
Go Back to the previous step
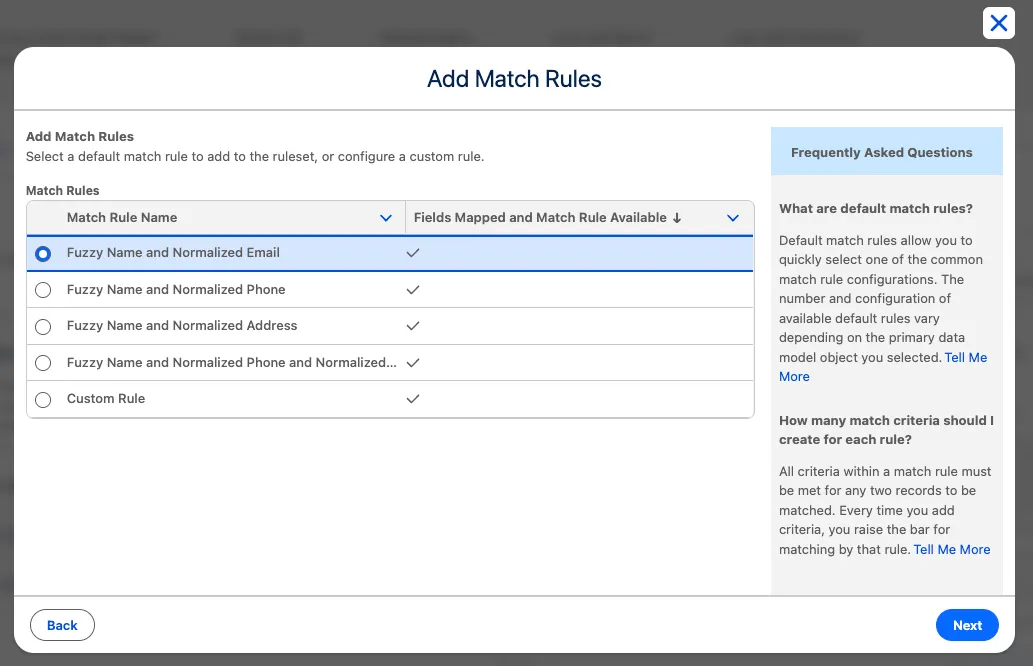pyautogui.click(x=62, y=625)
